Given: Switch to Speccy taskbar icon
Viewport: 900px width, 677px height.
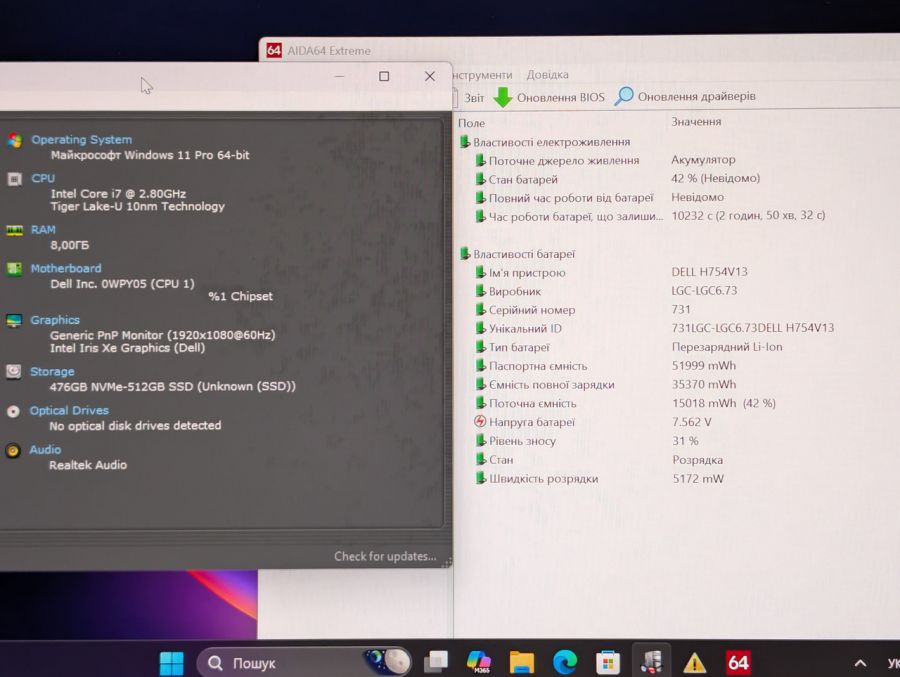Looking at the screenshot, I should tap(651, 662).
